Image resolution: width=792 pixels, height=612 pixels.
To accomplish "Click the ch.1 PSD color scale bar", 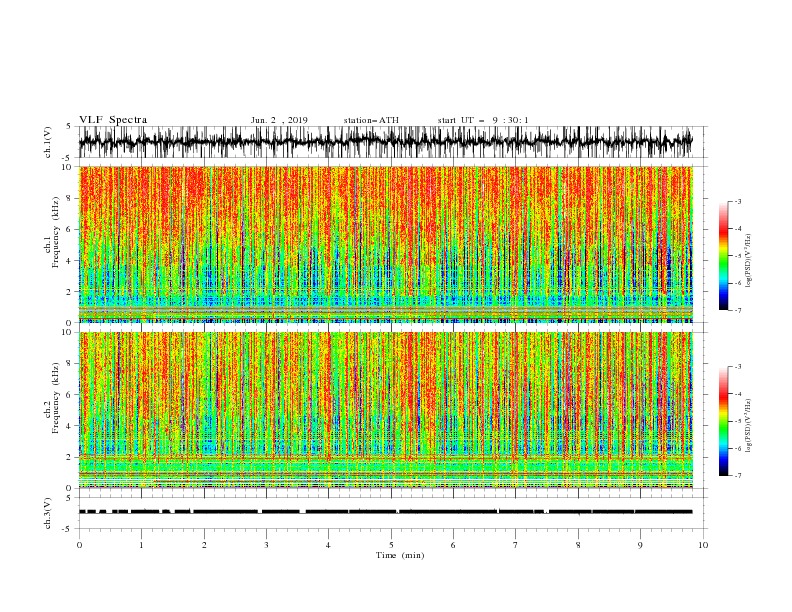I will click(x=724, y=256).
